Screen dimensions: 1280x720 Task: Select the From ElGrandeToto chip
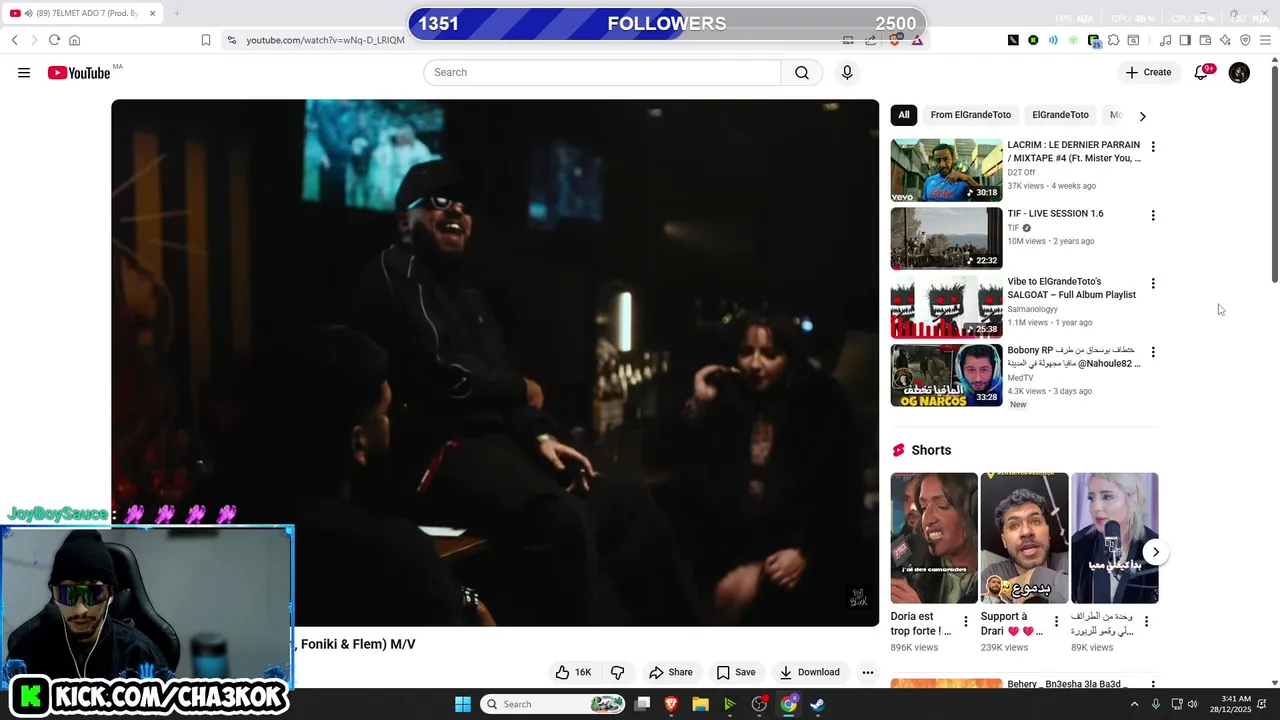tap(970, 115)
